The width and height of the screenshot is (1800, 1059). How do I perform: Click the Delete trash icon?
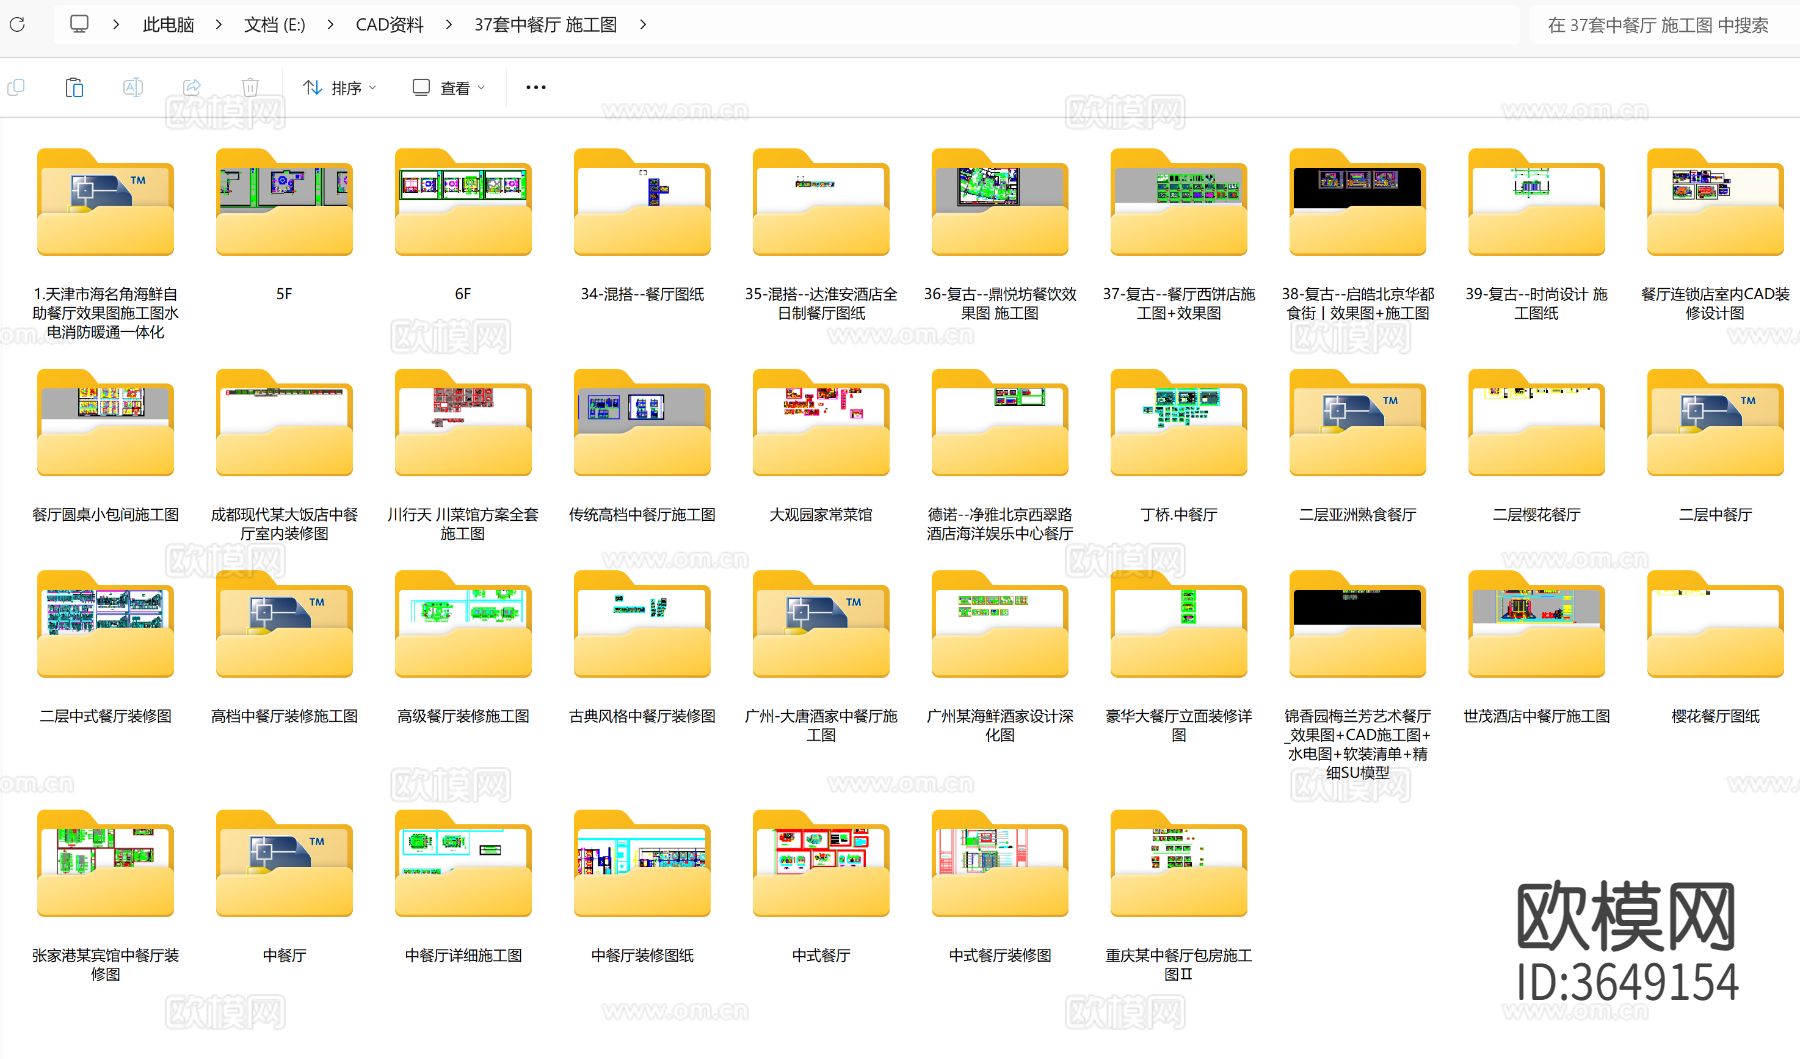click(x=250, y=87)
